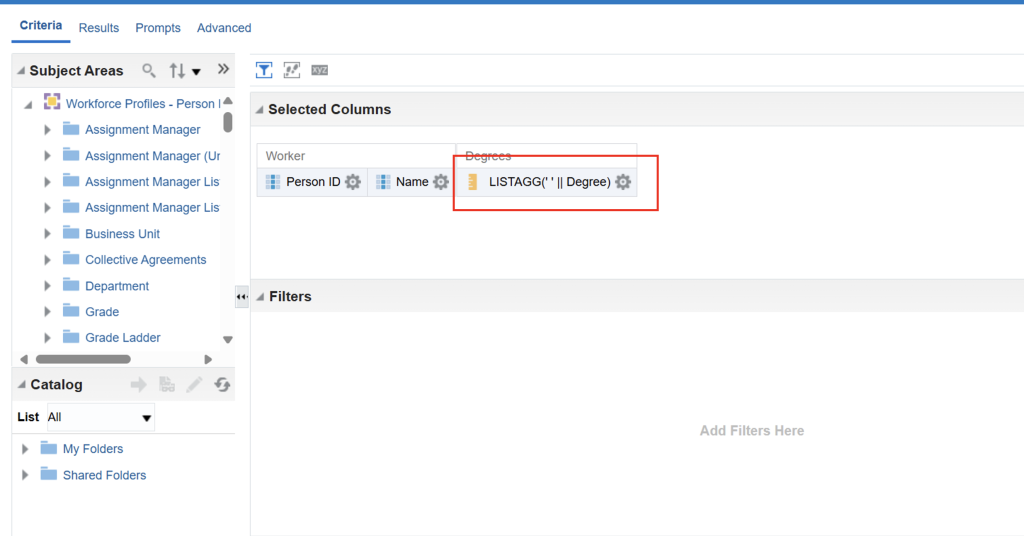
Task: Refresh the Catalog pane
Action: (222, 384)
